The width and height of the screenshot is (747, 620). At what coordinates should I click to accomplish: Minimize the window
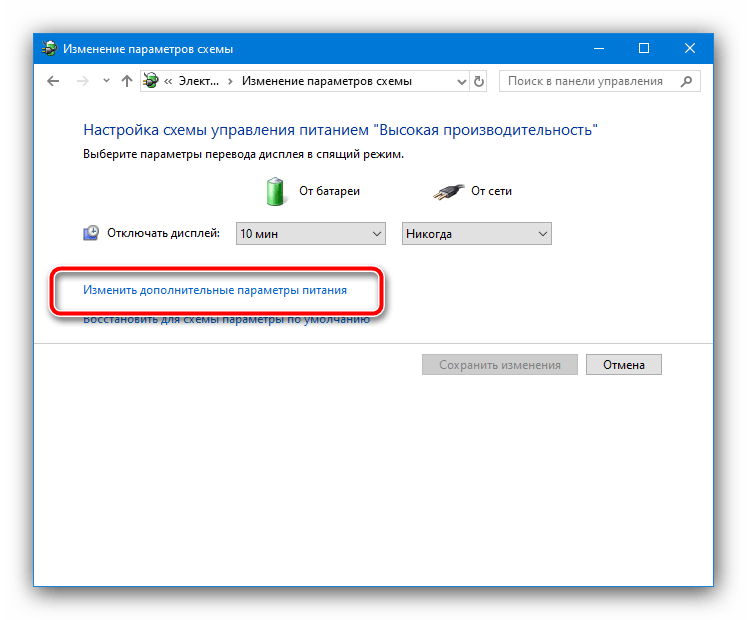(598, 49)
